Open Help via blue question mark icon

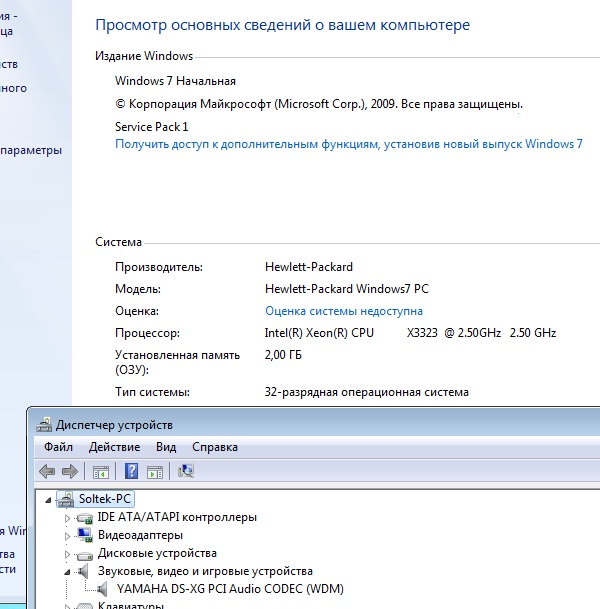tap(131, 472)
